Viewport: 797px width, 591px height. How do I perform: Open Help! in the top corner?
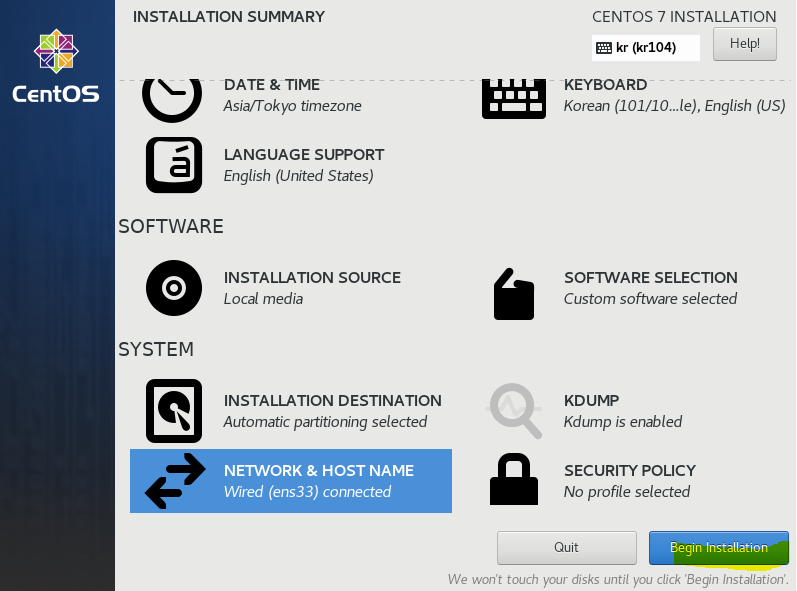point(745,44)
